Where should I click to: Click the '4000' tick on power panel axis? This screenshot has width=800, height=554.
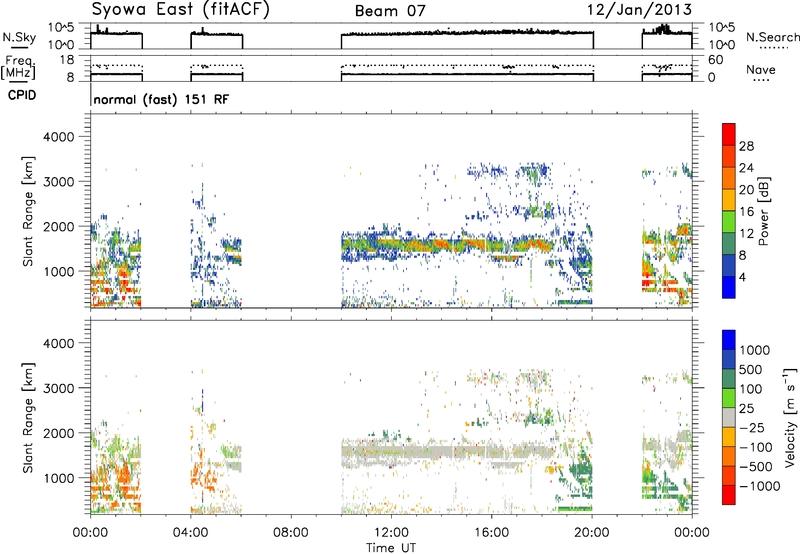[x=59, y=137]
